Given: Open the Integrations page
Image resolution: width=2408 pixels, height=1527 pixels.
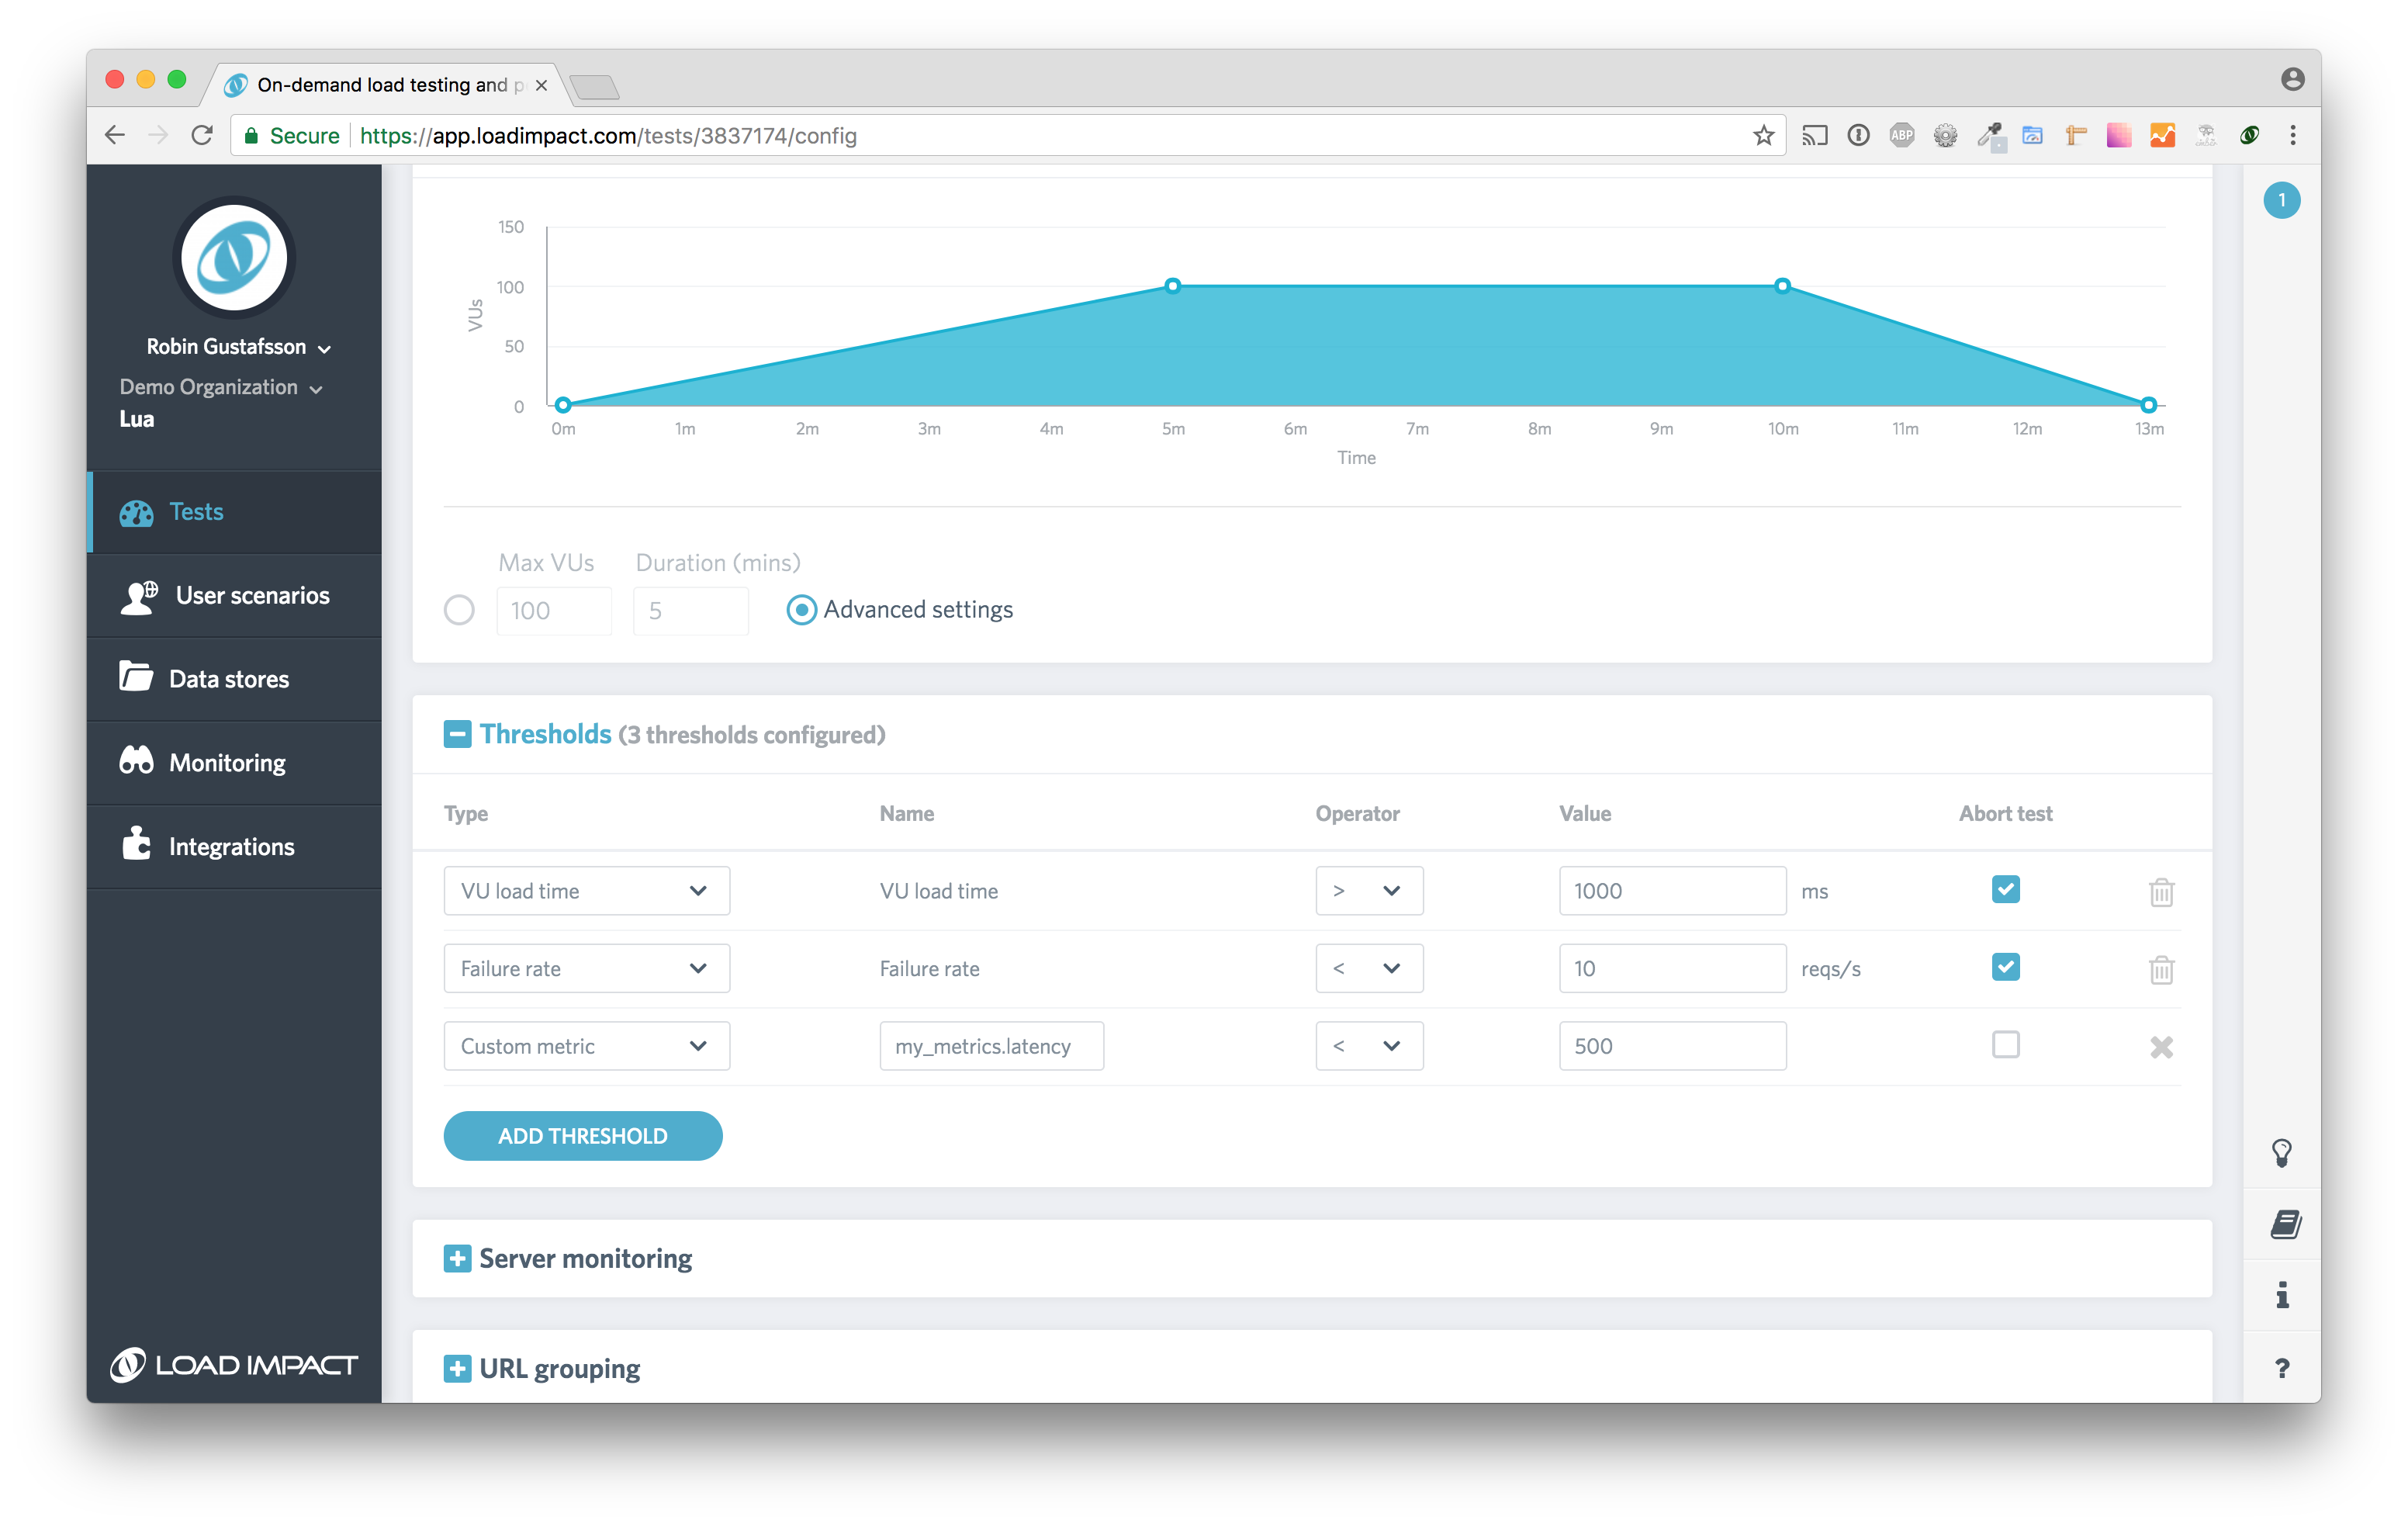Looking at the screenshot, I should click(x=231, y=846).
